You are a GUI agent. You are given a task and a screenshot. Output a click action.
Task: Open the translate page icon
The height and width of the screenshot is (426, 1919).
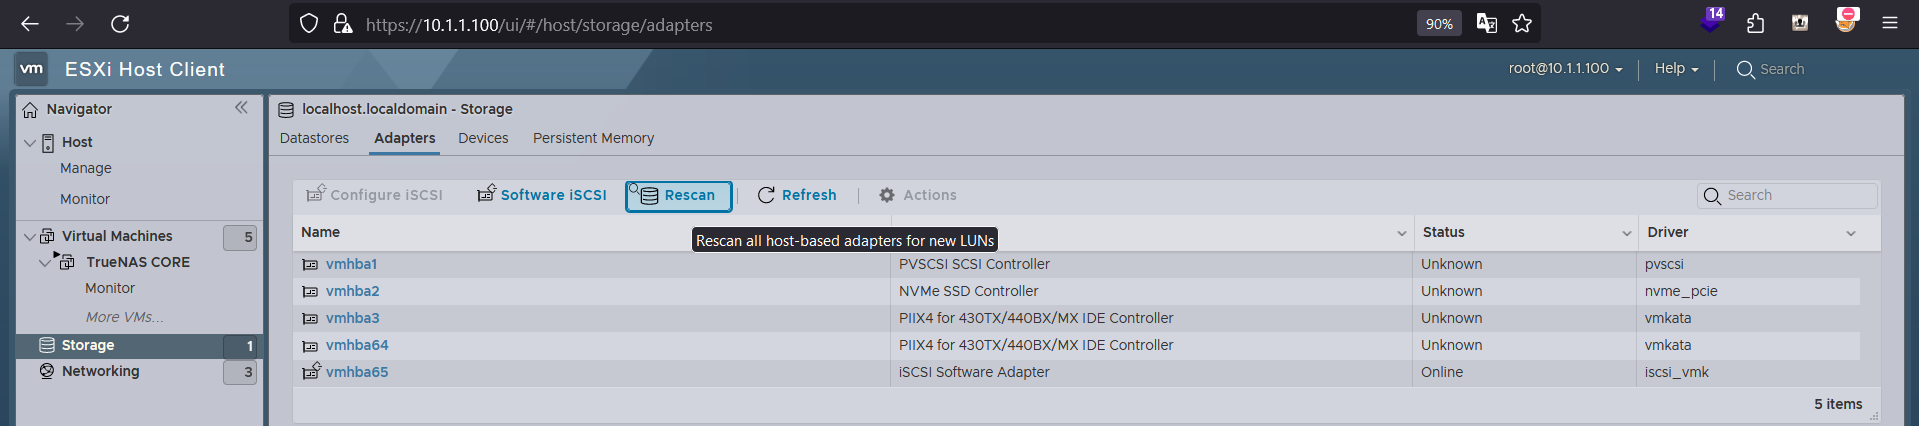coord(1487,24)
